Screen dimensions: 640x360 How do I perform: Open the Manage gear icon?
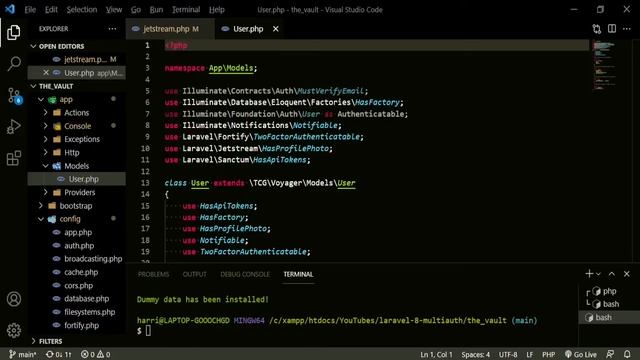[13, 330]
